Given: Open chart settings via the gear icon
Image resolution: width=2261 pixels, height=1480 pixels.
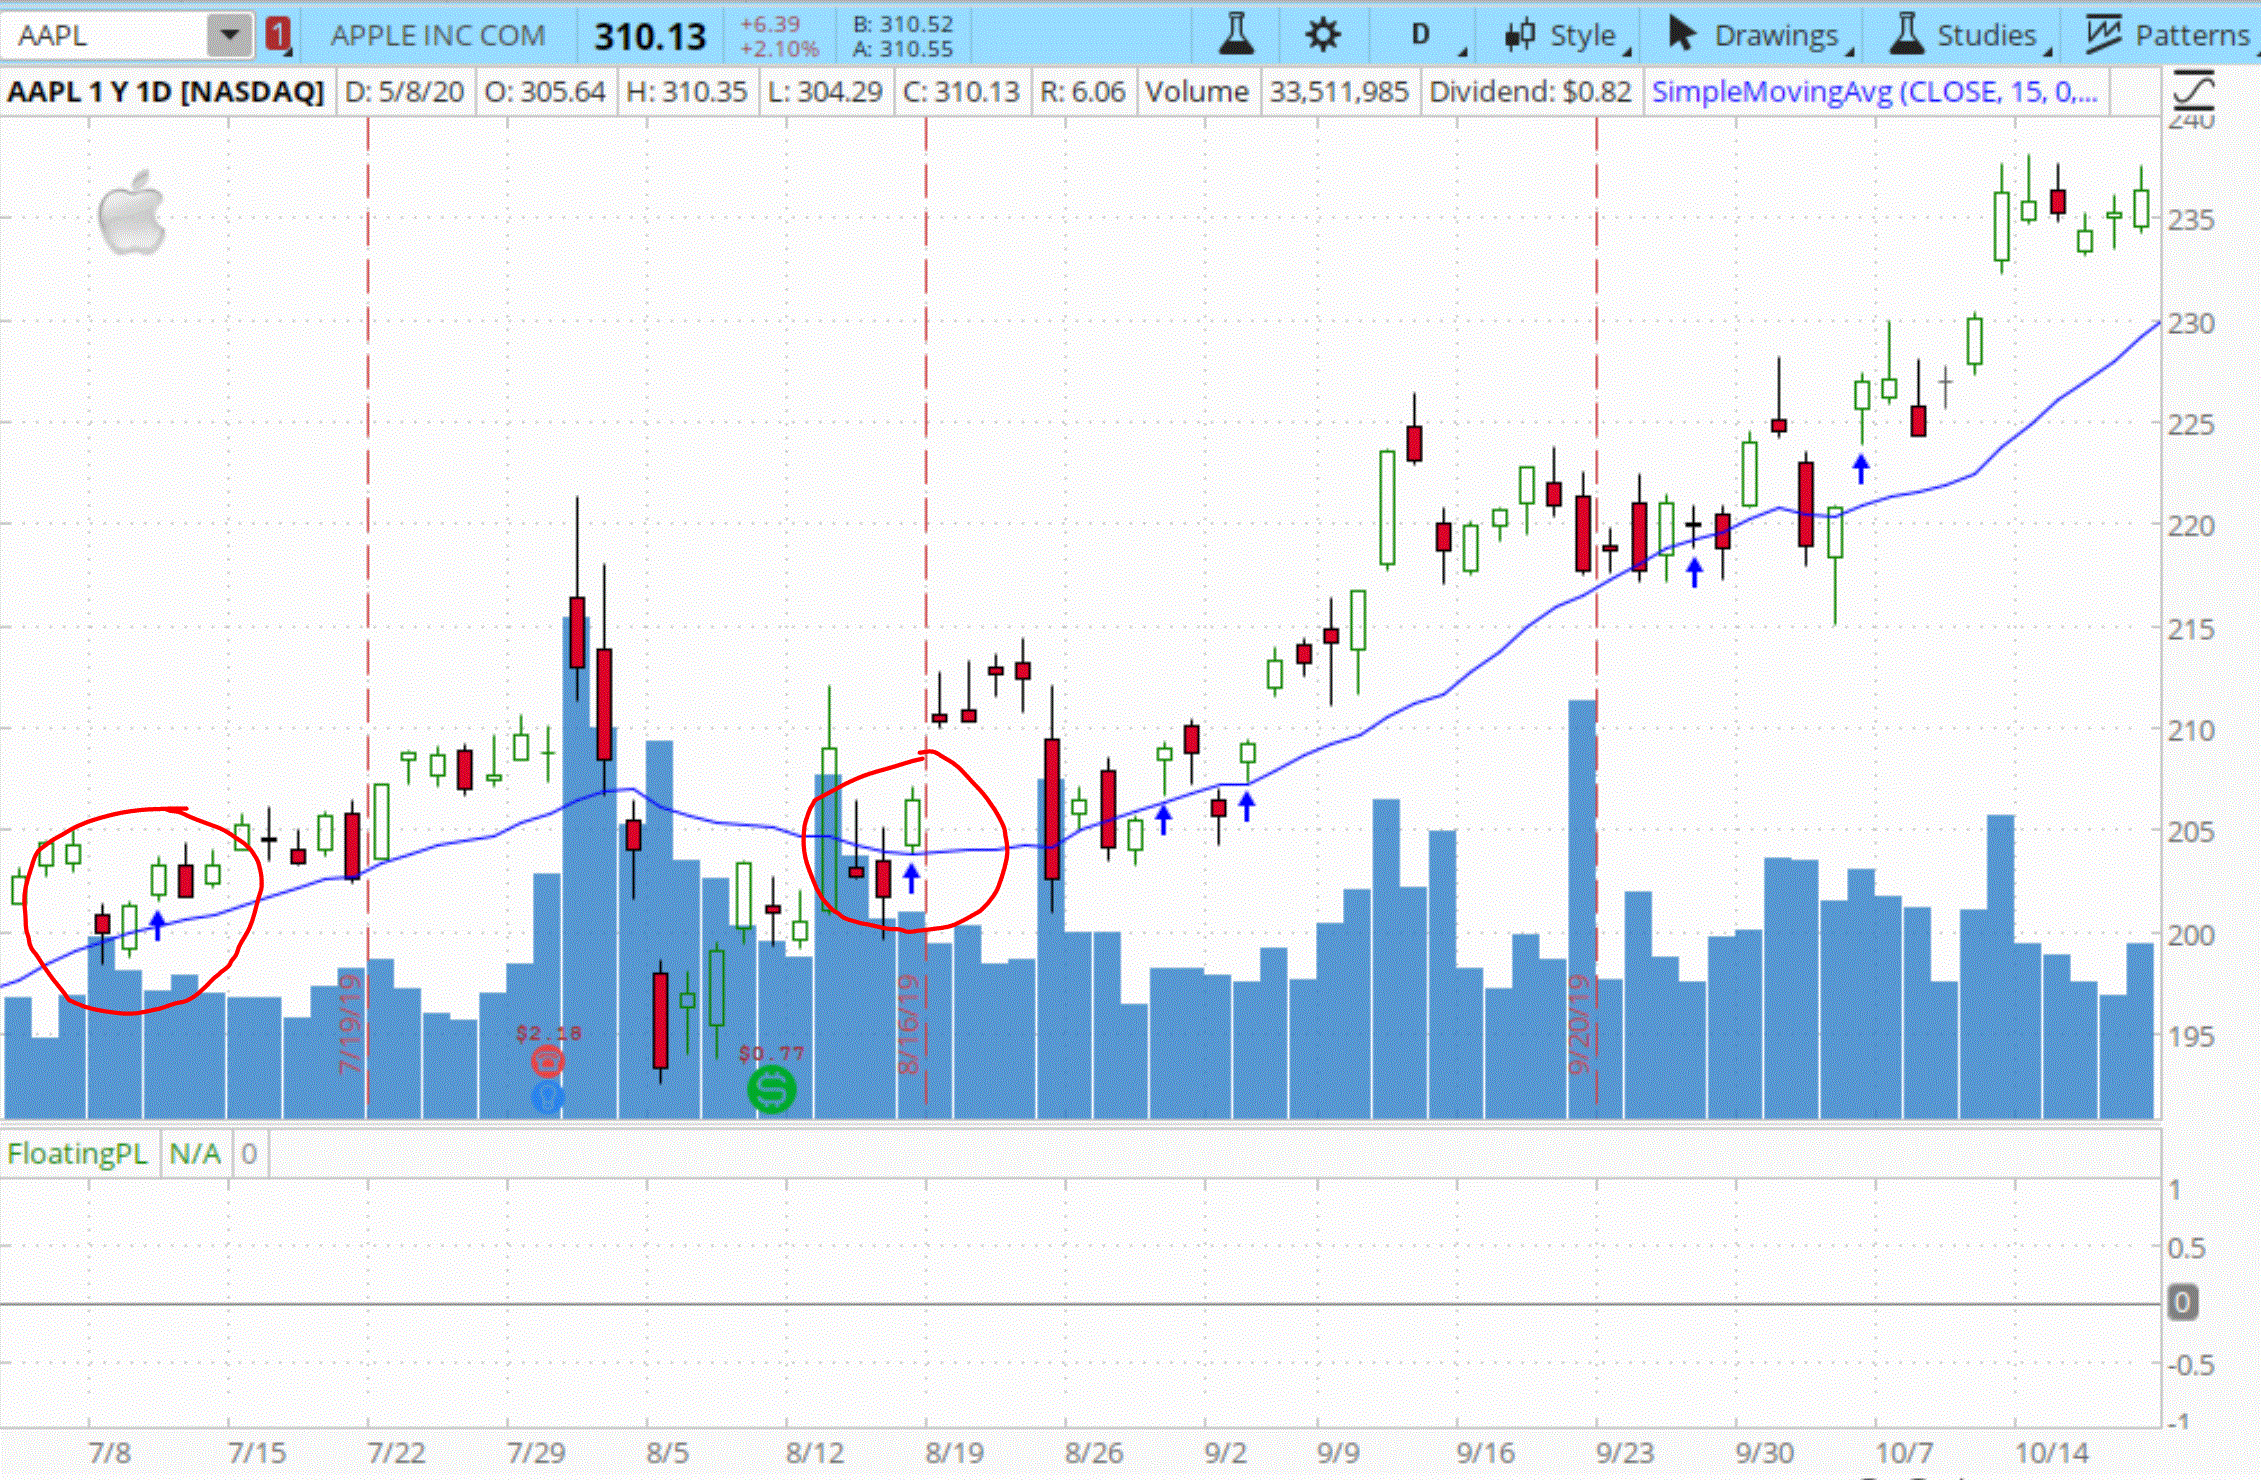Looking at the screenshot, I should [x=1322, y=35].
